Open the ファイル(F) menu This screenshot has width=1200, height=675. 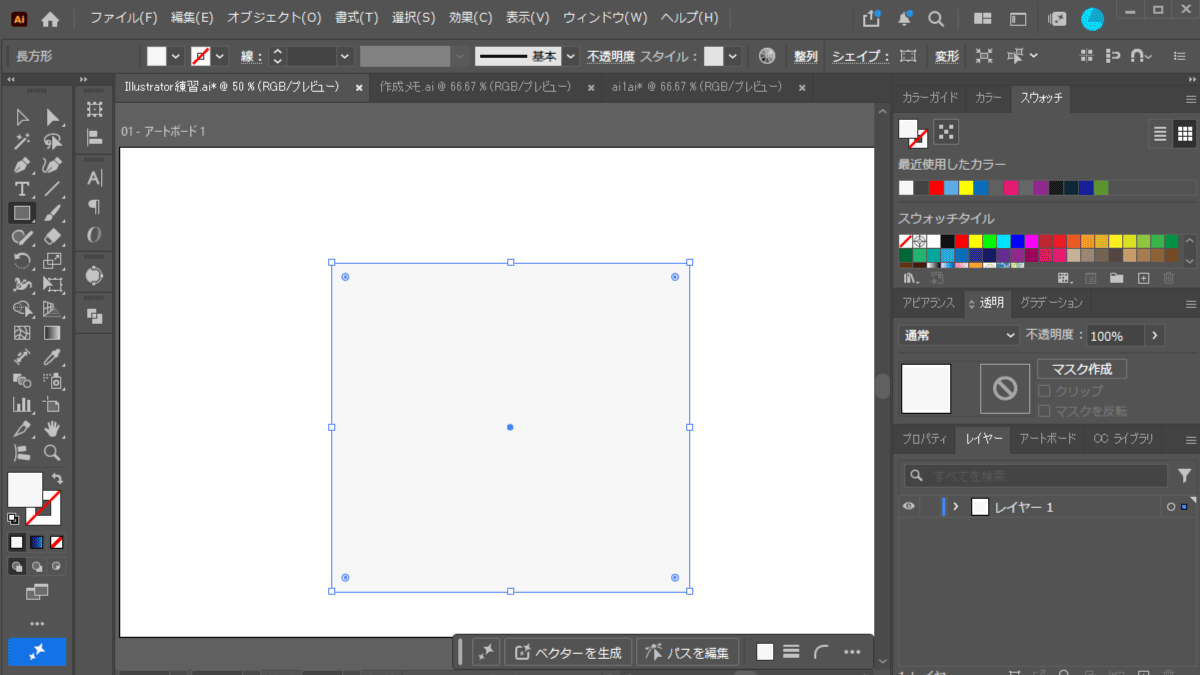click(124, 18)
